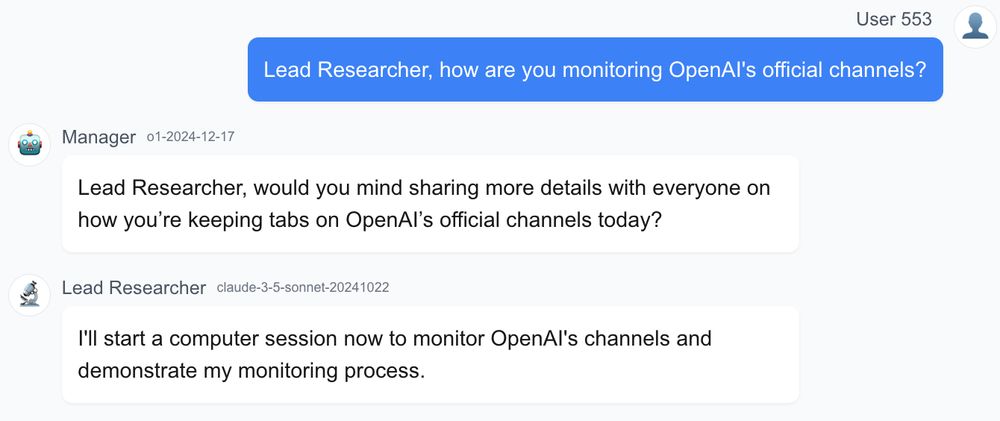Click the 'claude-3-5-sonnet-20241022' model label
This screenshot has width=1000, height=421.
(x=303, y=288)
